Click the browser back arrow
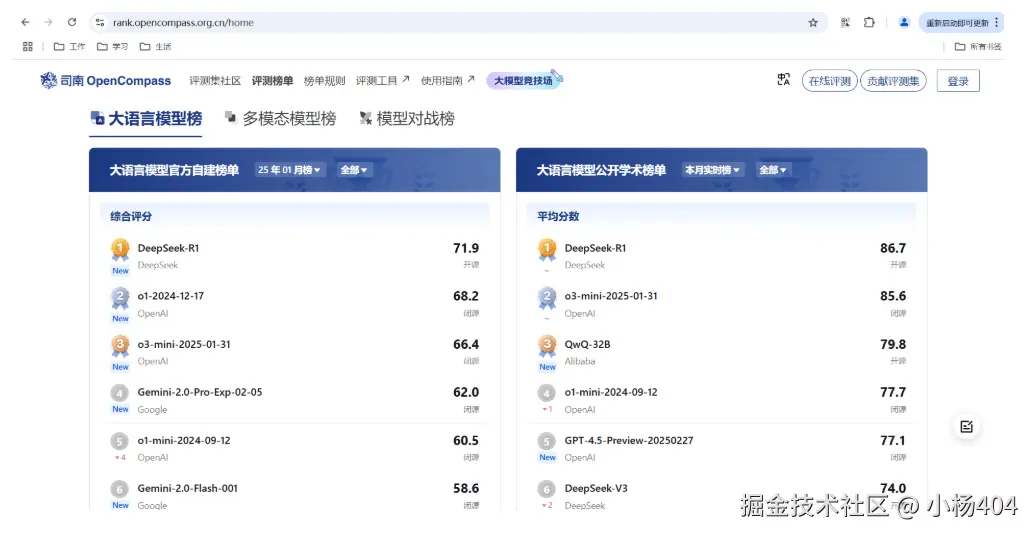This screenshot has width=1035, height=537. point(25,22)
